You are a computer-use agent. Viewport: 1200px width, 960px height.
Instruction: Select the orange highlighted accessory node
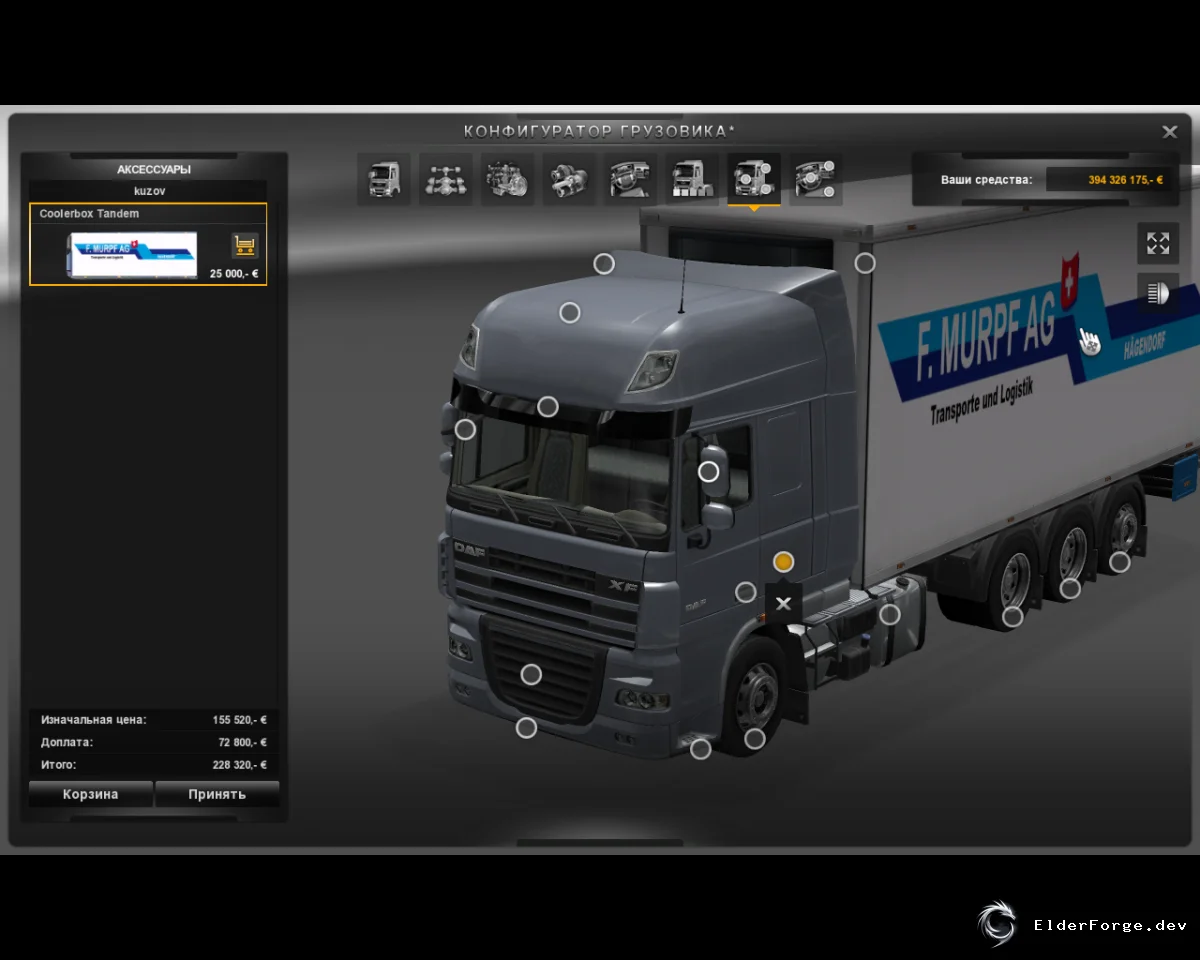[784, 562]
